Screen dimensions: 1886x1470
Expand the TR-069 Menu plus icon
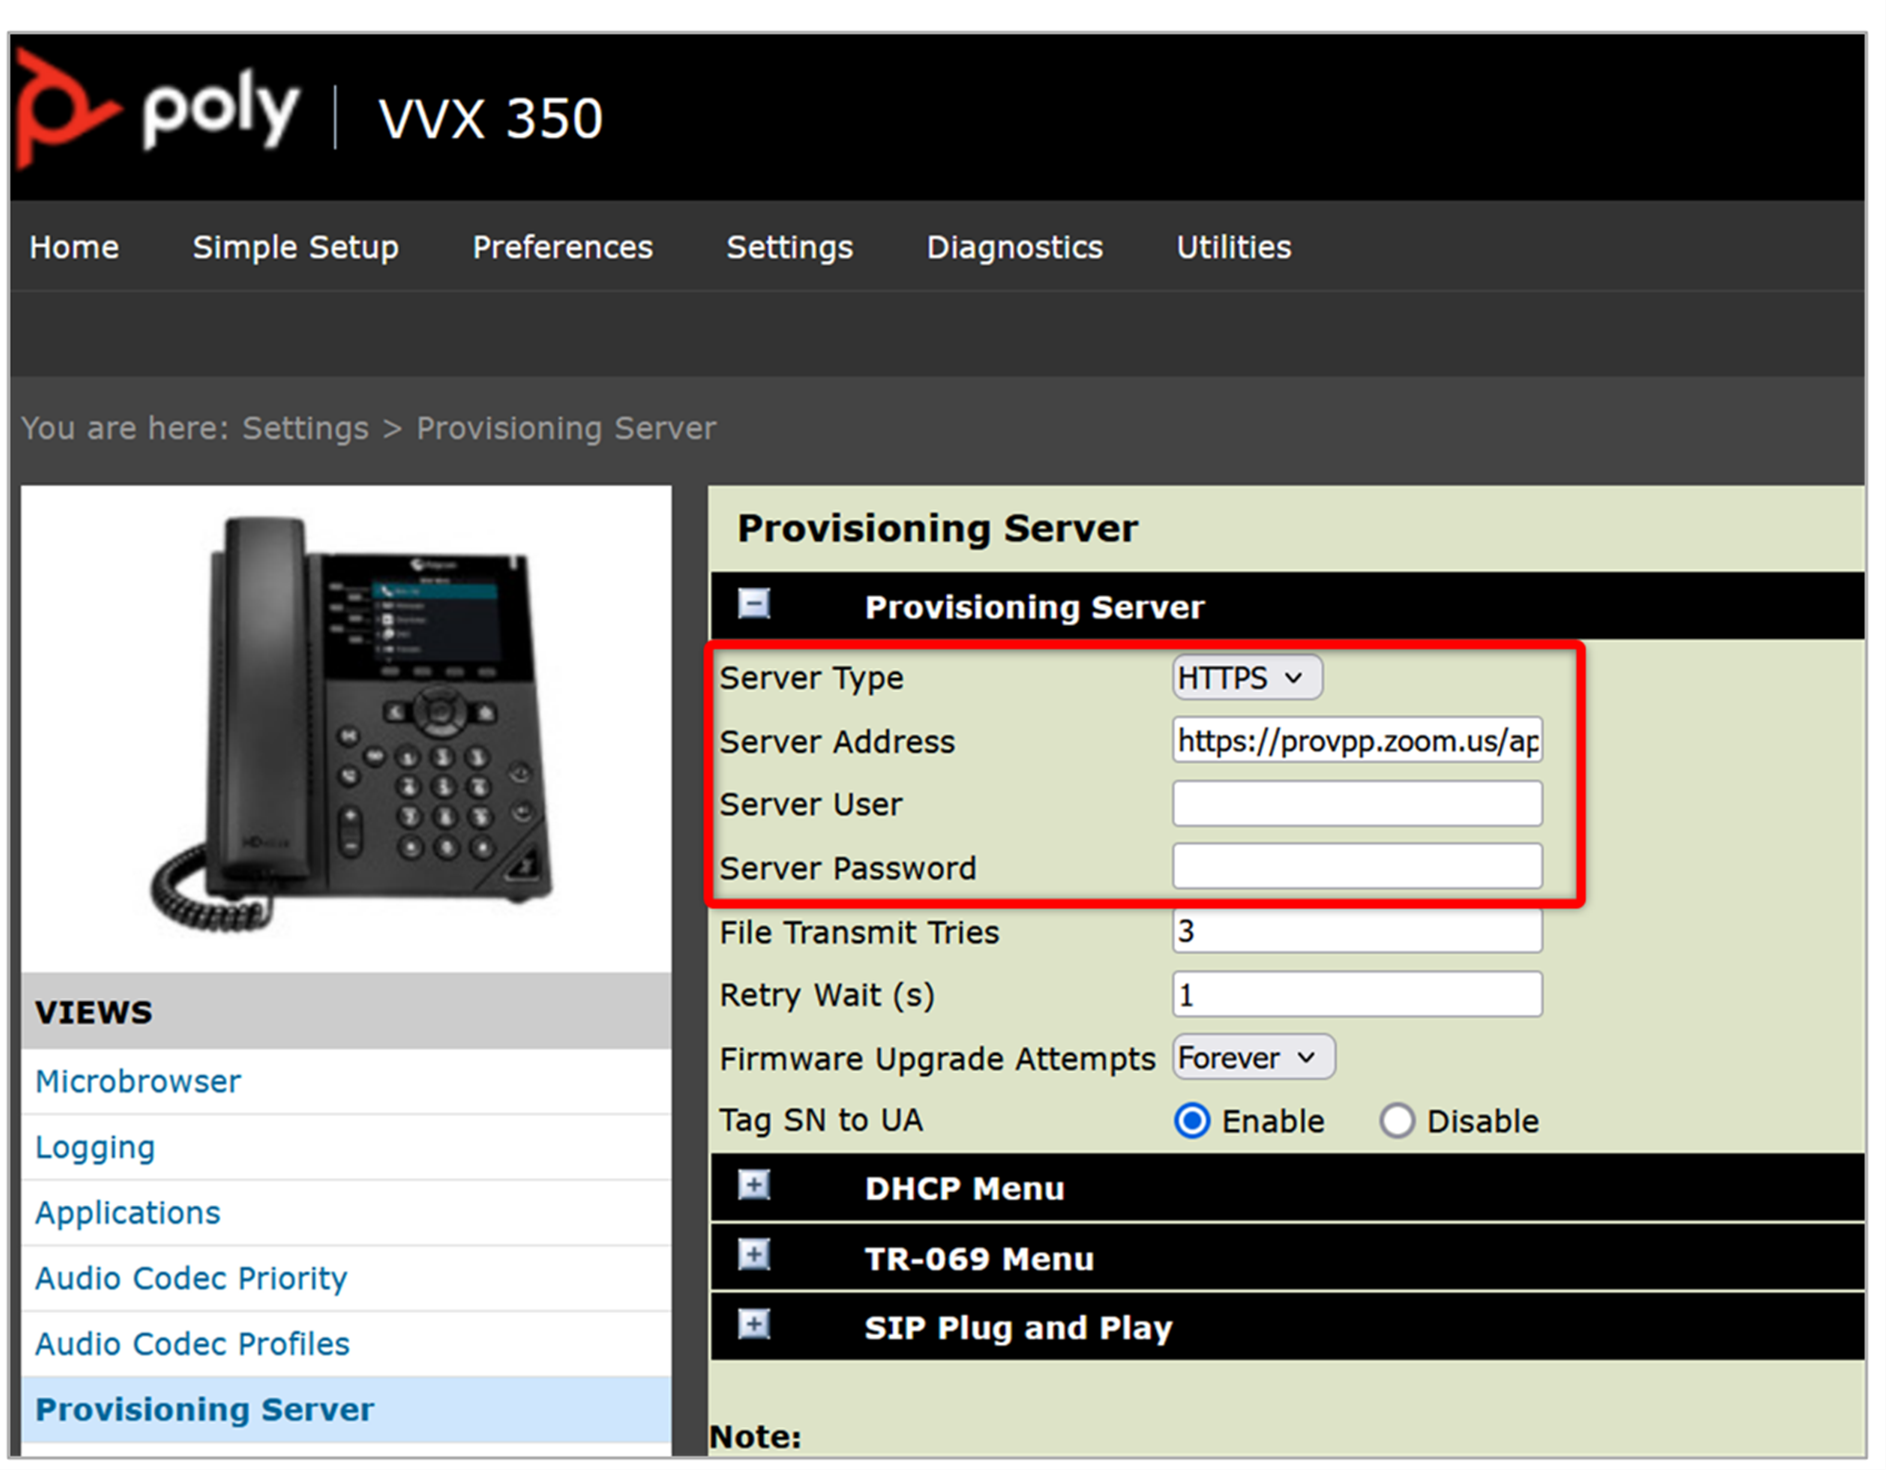point(754,1254)
